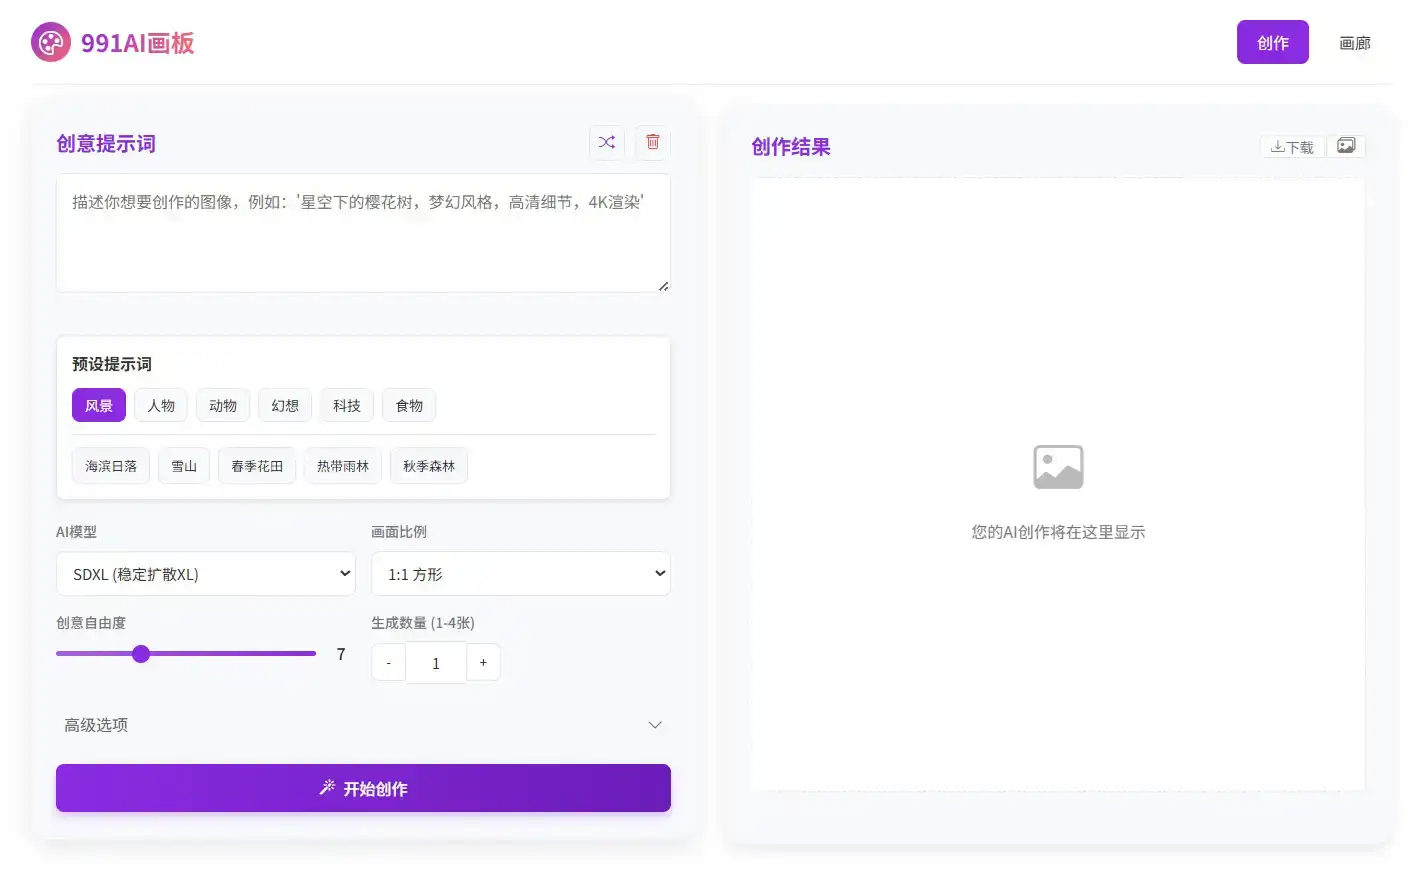1417x872 pixels.
Task: Select the 动物 preset category
Action: coord(223,405)
